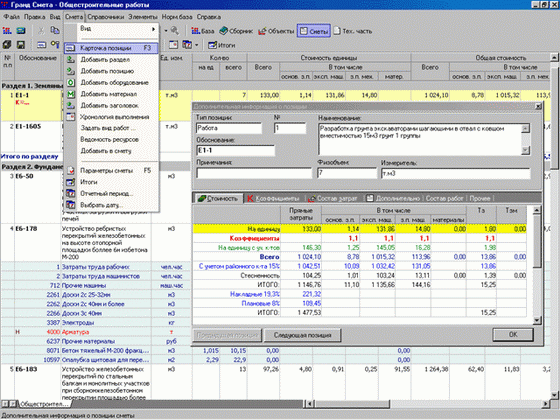Select the Сметы toolbar button

click(x=314, y=31)
